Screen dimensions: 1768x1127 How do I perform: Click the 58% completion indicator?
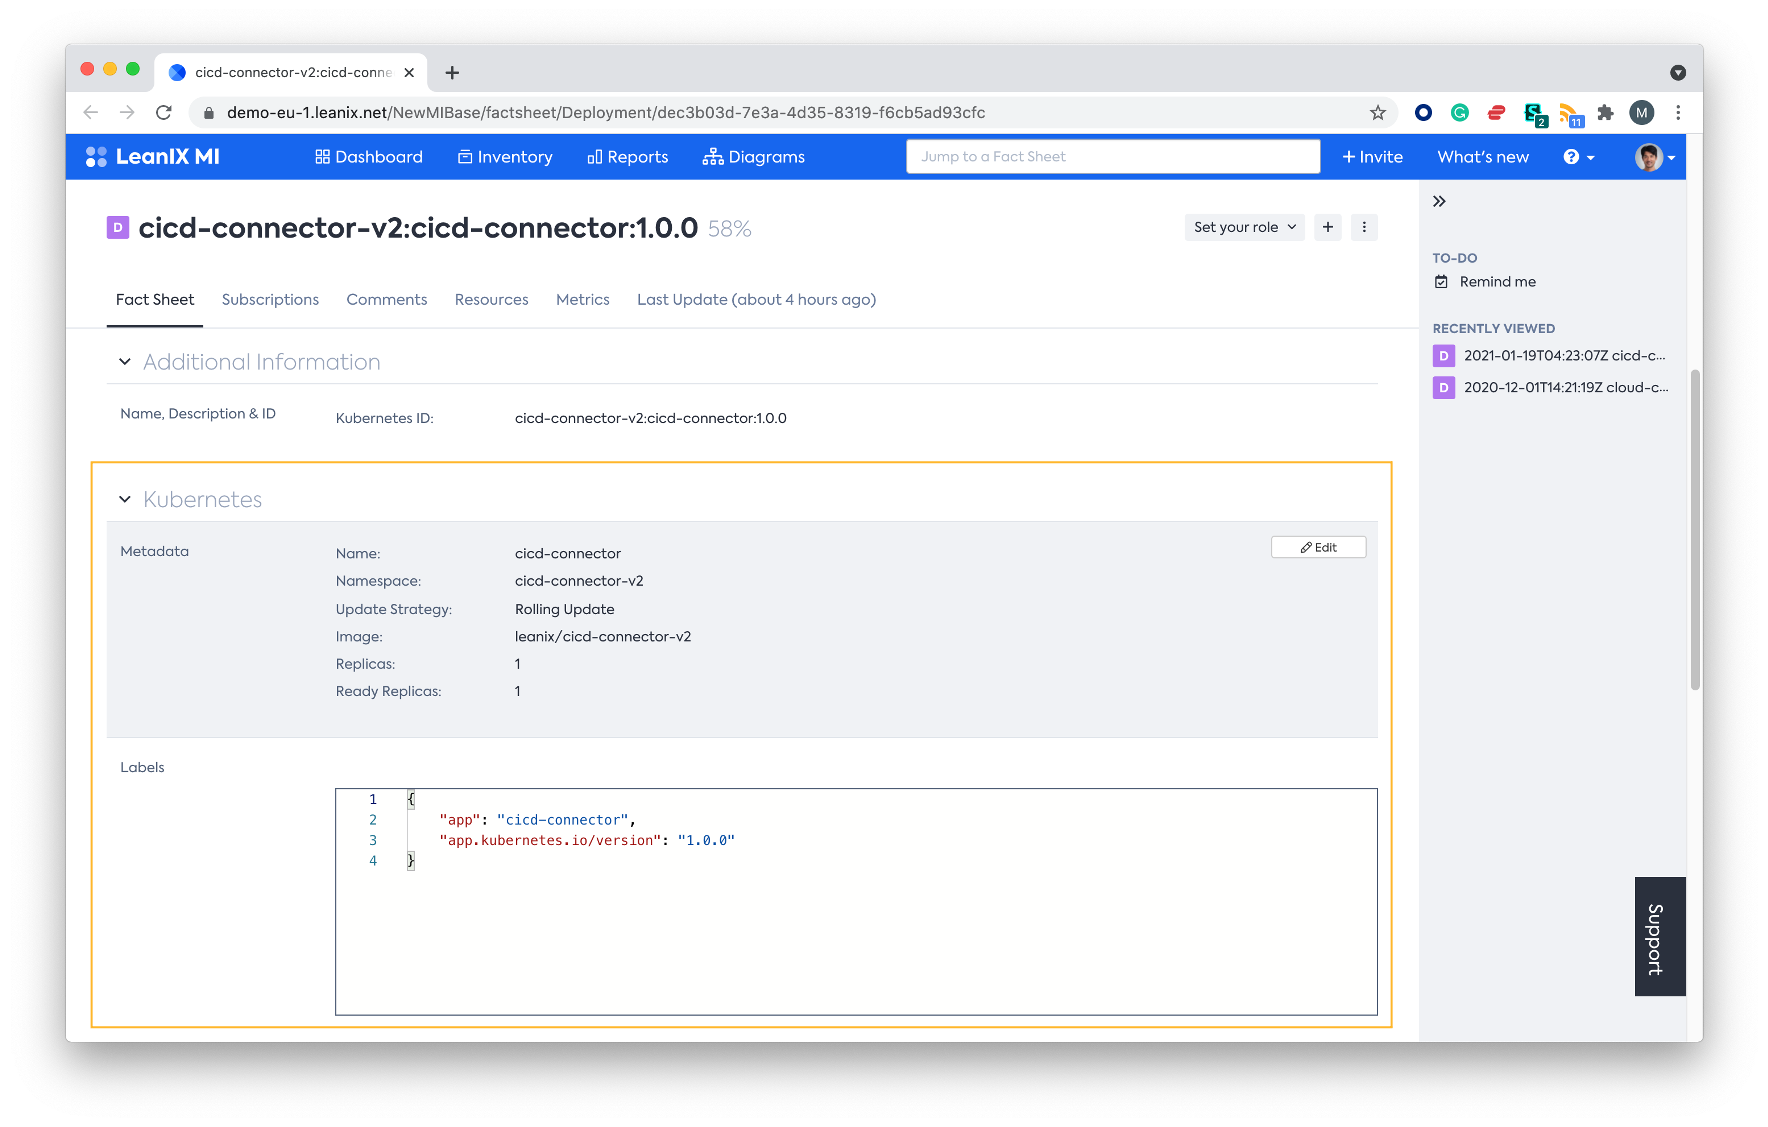(730, 229)
